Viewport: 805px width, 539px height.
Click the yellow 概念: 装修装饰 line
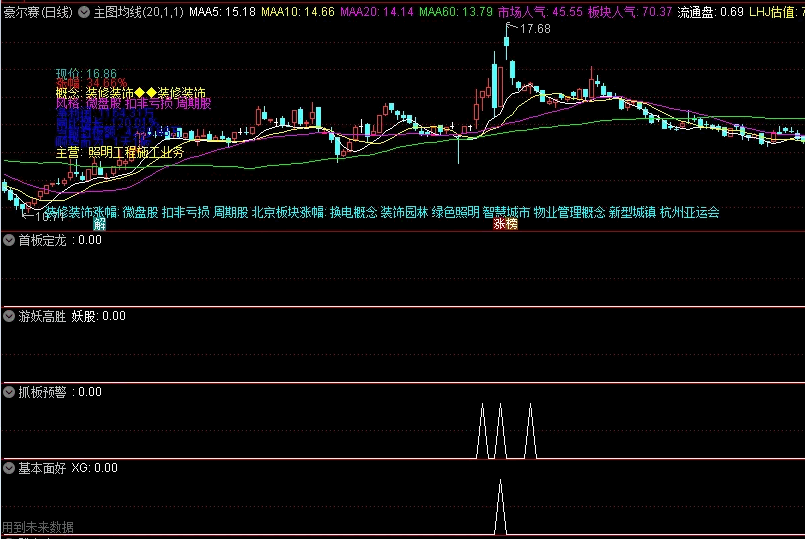(130, 93)
